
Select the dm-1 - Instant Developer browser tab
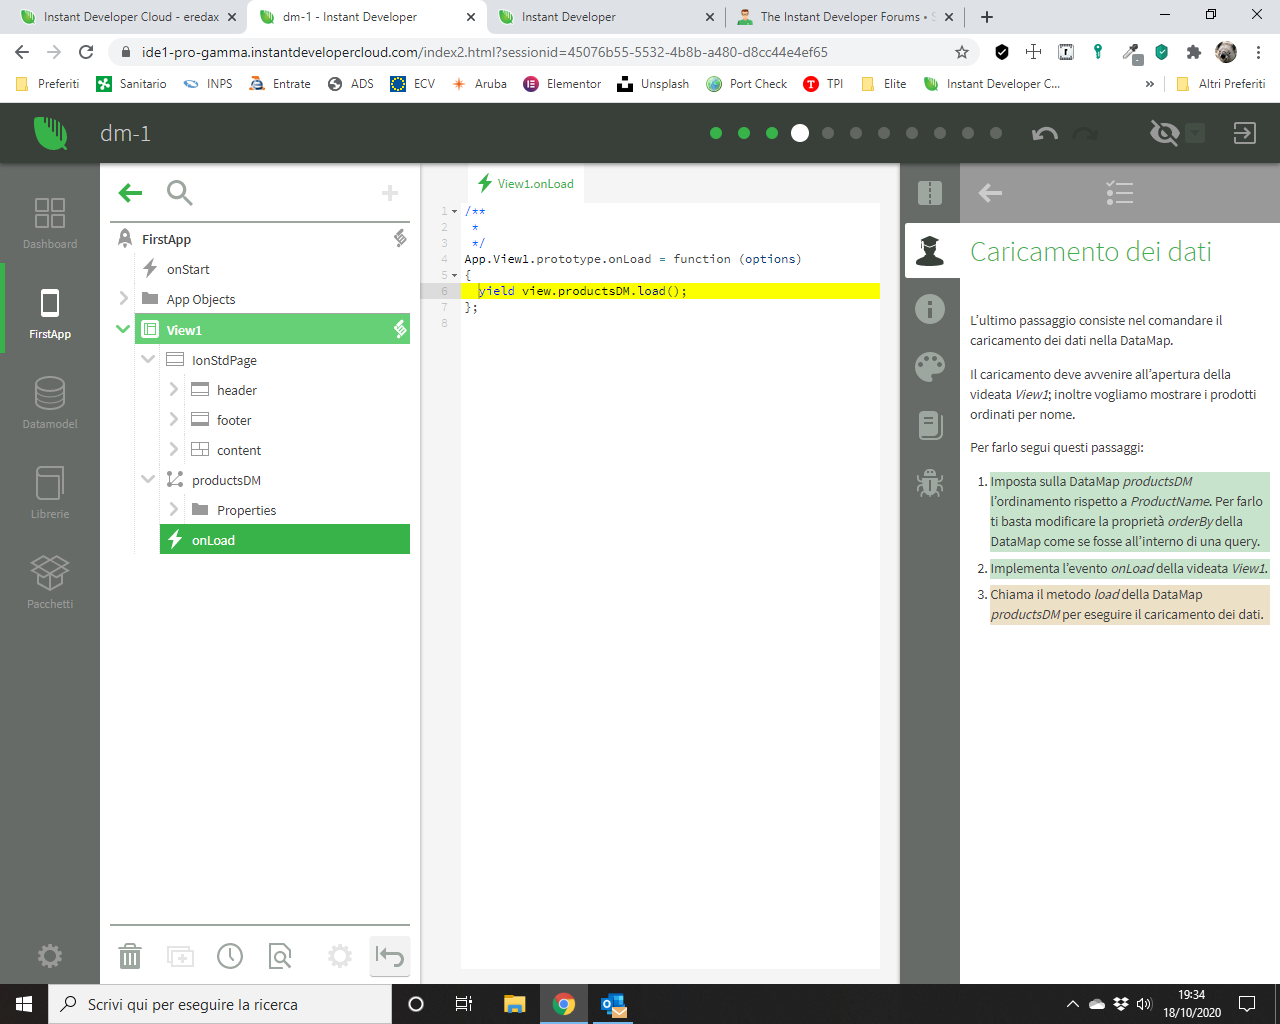(367, 17)
